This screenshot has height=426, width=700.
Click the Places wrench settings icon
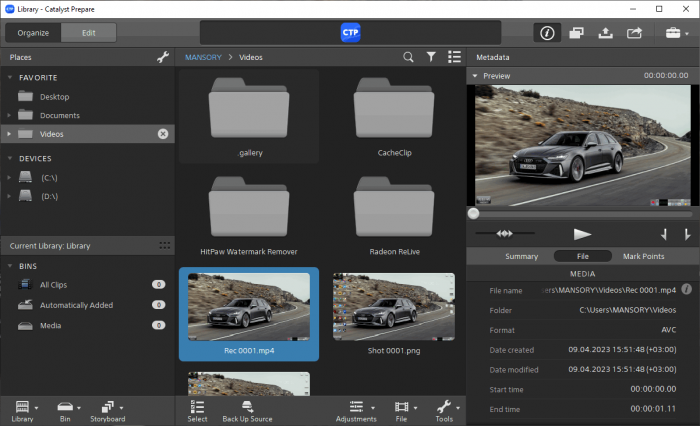click(163, 57)
